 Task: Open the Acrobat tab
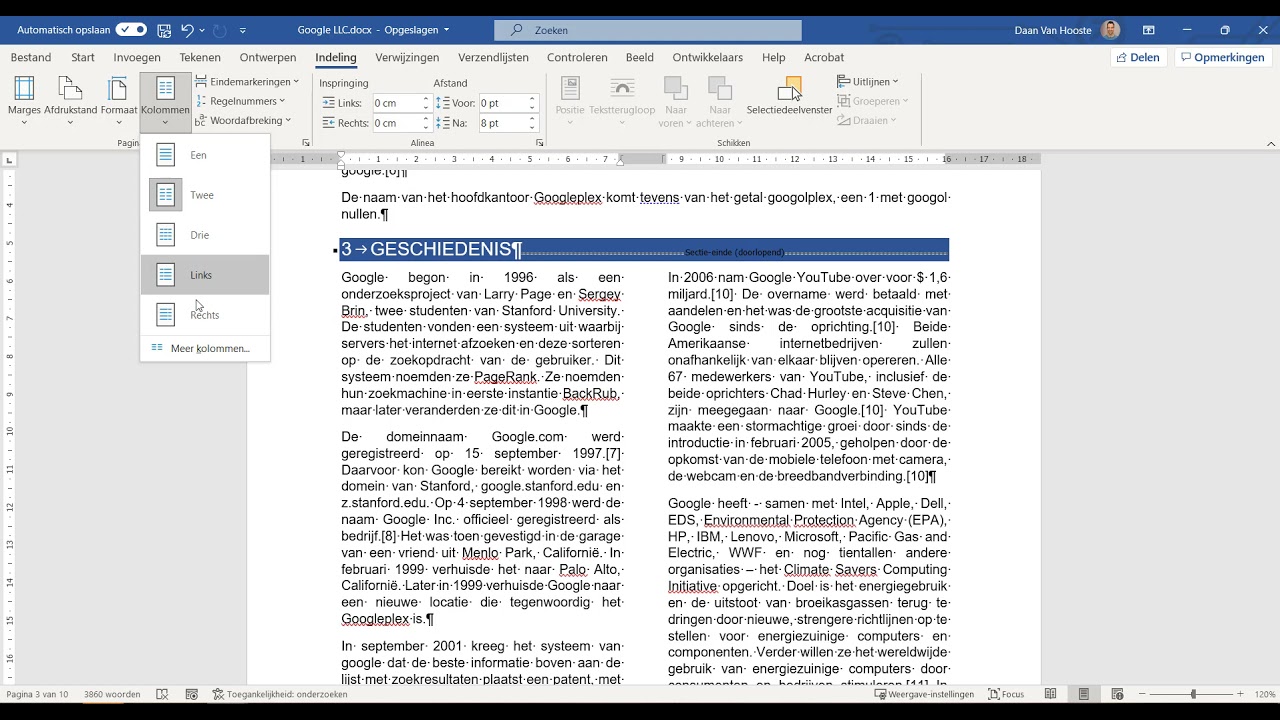(x=824, y=58)
